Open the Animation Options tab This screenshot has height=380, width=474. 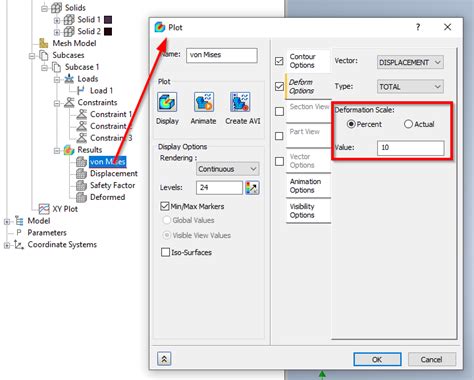click(308, 186)
